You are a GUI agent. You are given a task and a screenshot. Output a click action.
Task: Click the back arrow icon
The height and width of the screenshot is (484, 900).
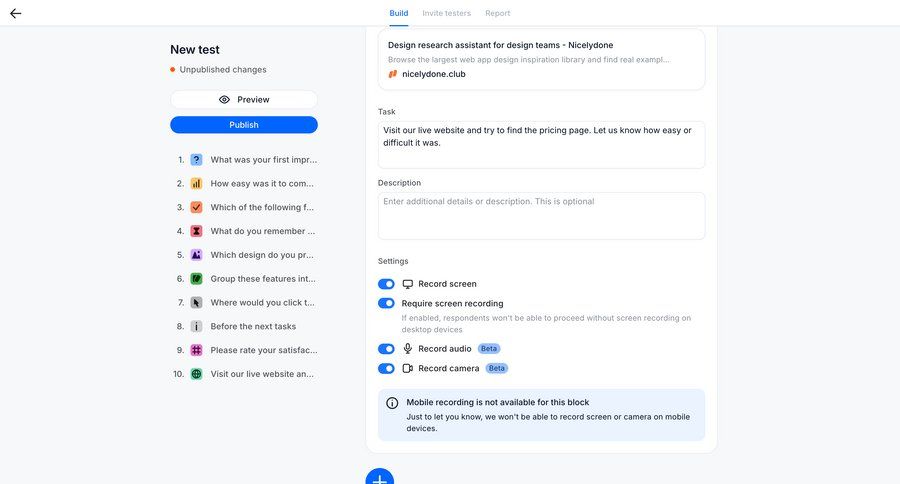pos(15,13)
